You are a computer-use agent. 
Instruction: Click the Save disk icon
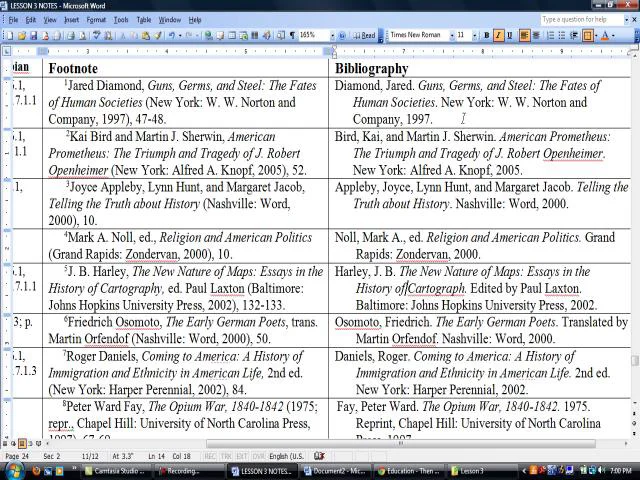pyautogui.click(x=33, y=36)
